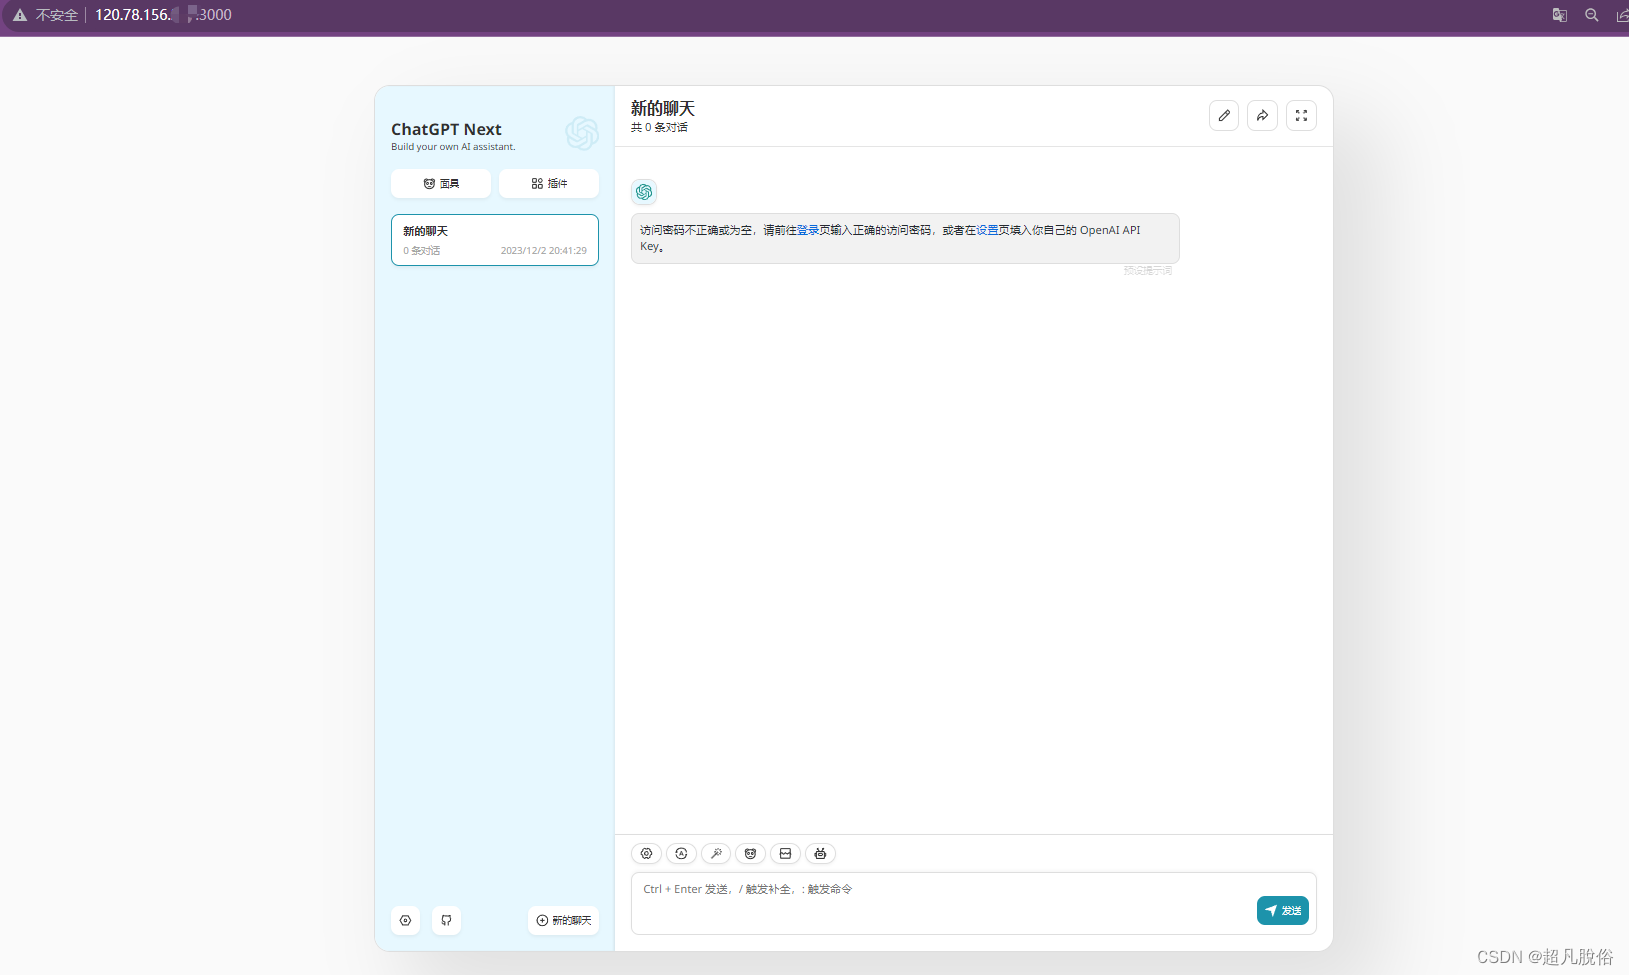This screenshot has height=975, width=1629.
Task: Open the 插件 plugins panel
Action: [x=548, y=183]
